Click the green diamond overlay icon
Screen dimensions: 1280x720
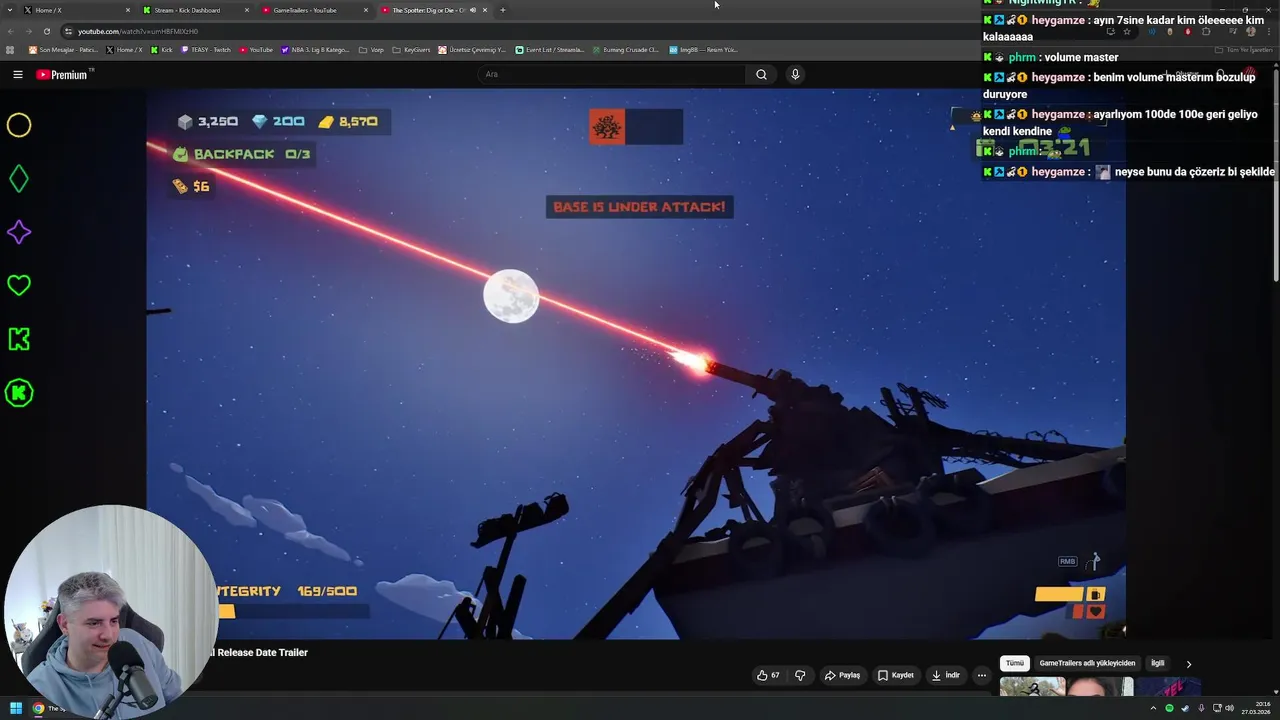(x=19, y=179)
